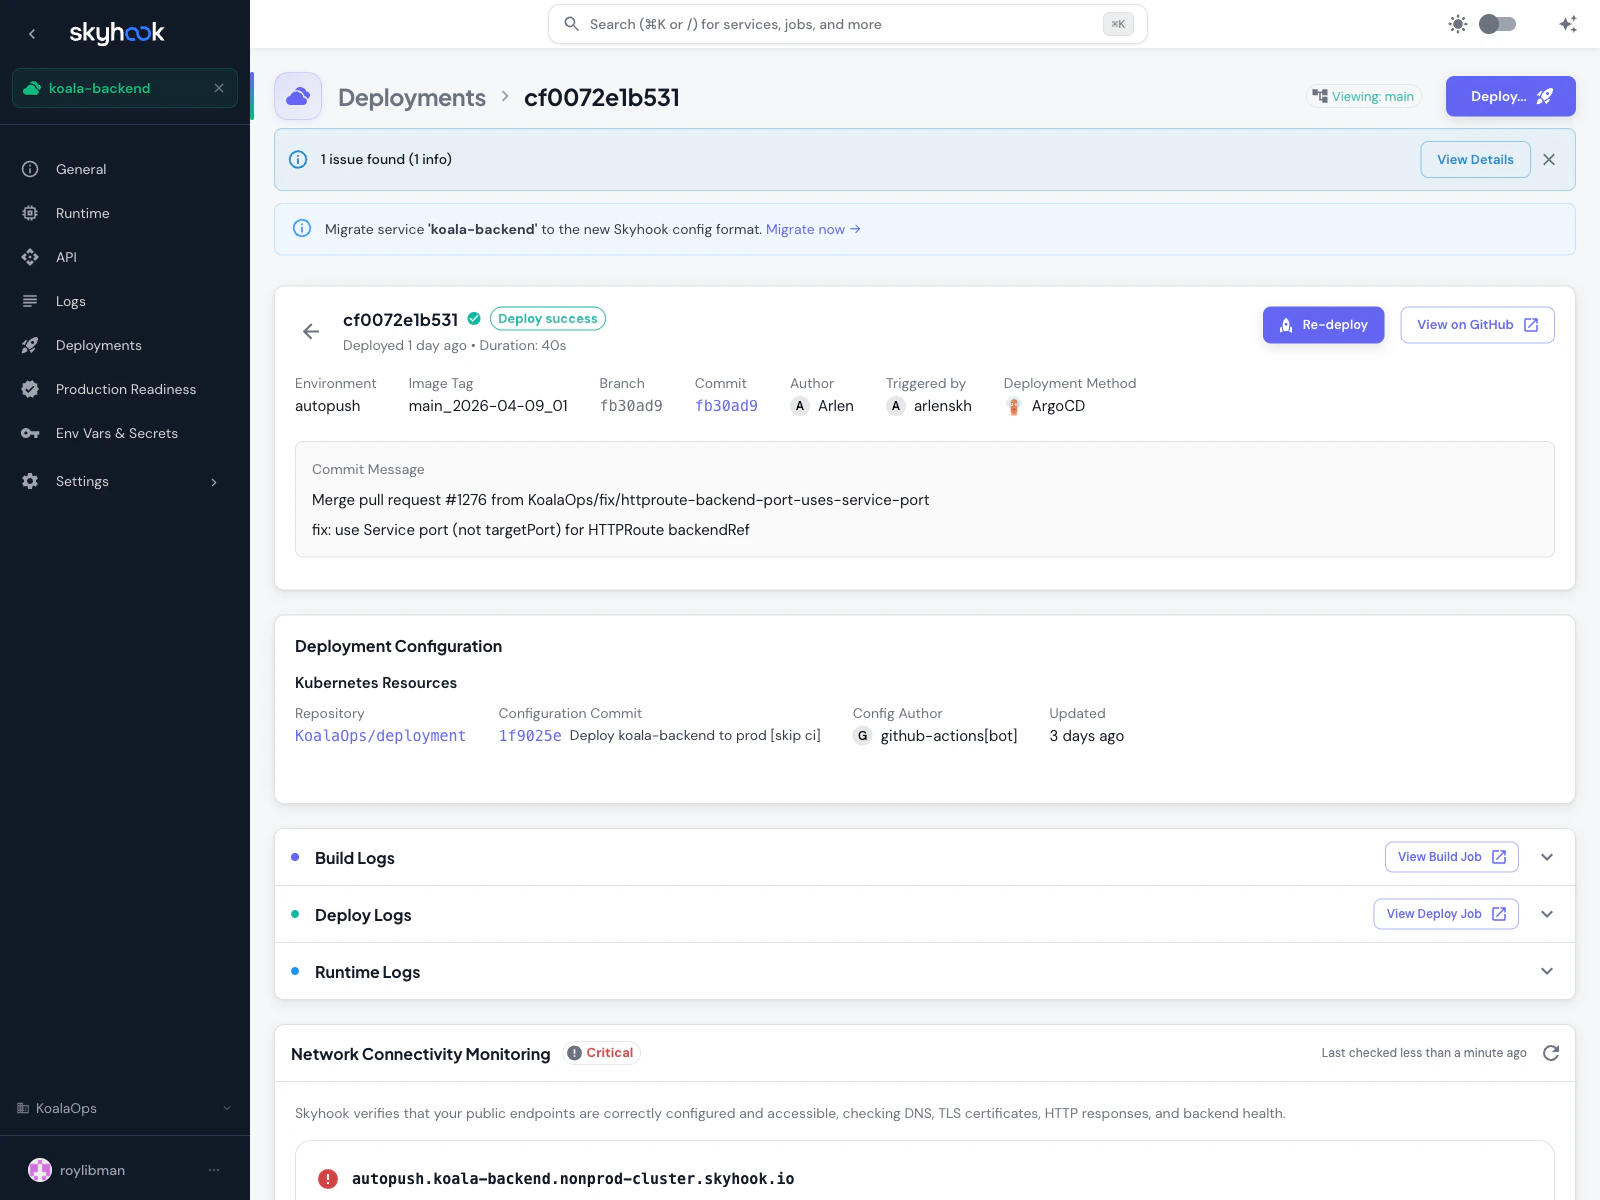Refresh Network Connectivity Monitoring status
Viewport: 1600px width, 1200px height.
coord(1550,1052)
